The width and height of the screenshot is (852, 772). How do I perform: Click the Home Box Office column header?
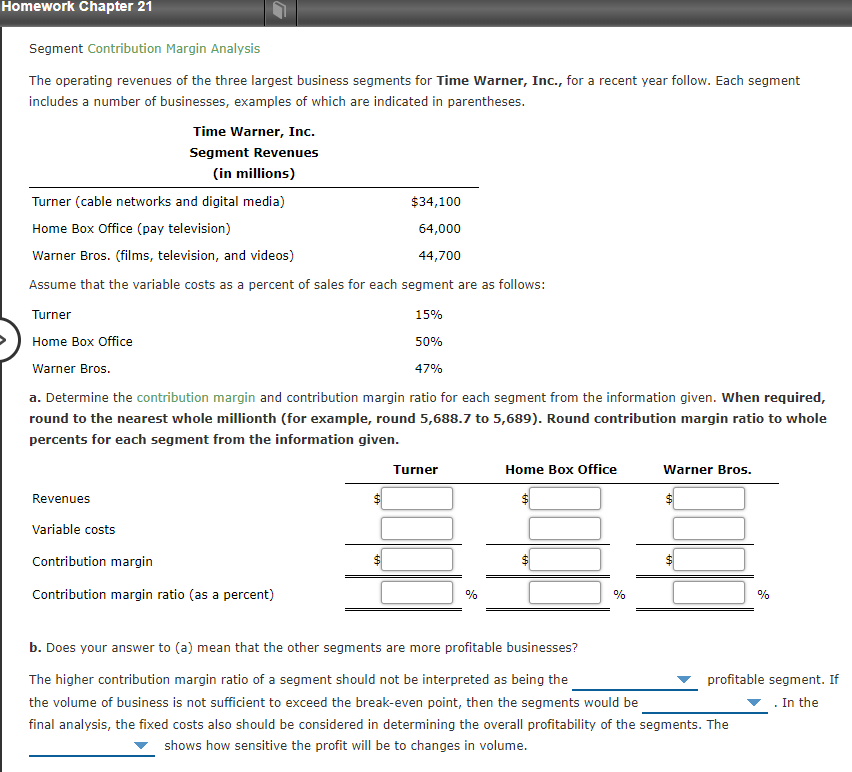point(561,469)
